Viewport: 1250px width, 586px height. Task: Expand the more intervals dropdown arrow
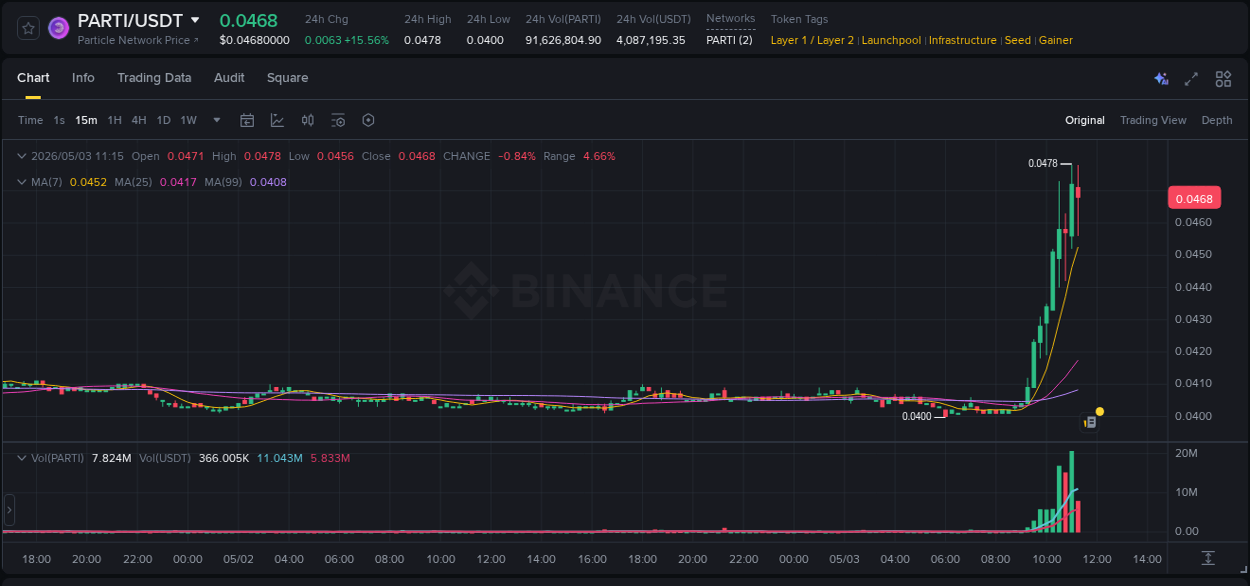217,120
